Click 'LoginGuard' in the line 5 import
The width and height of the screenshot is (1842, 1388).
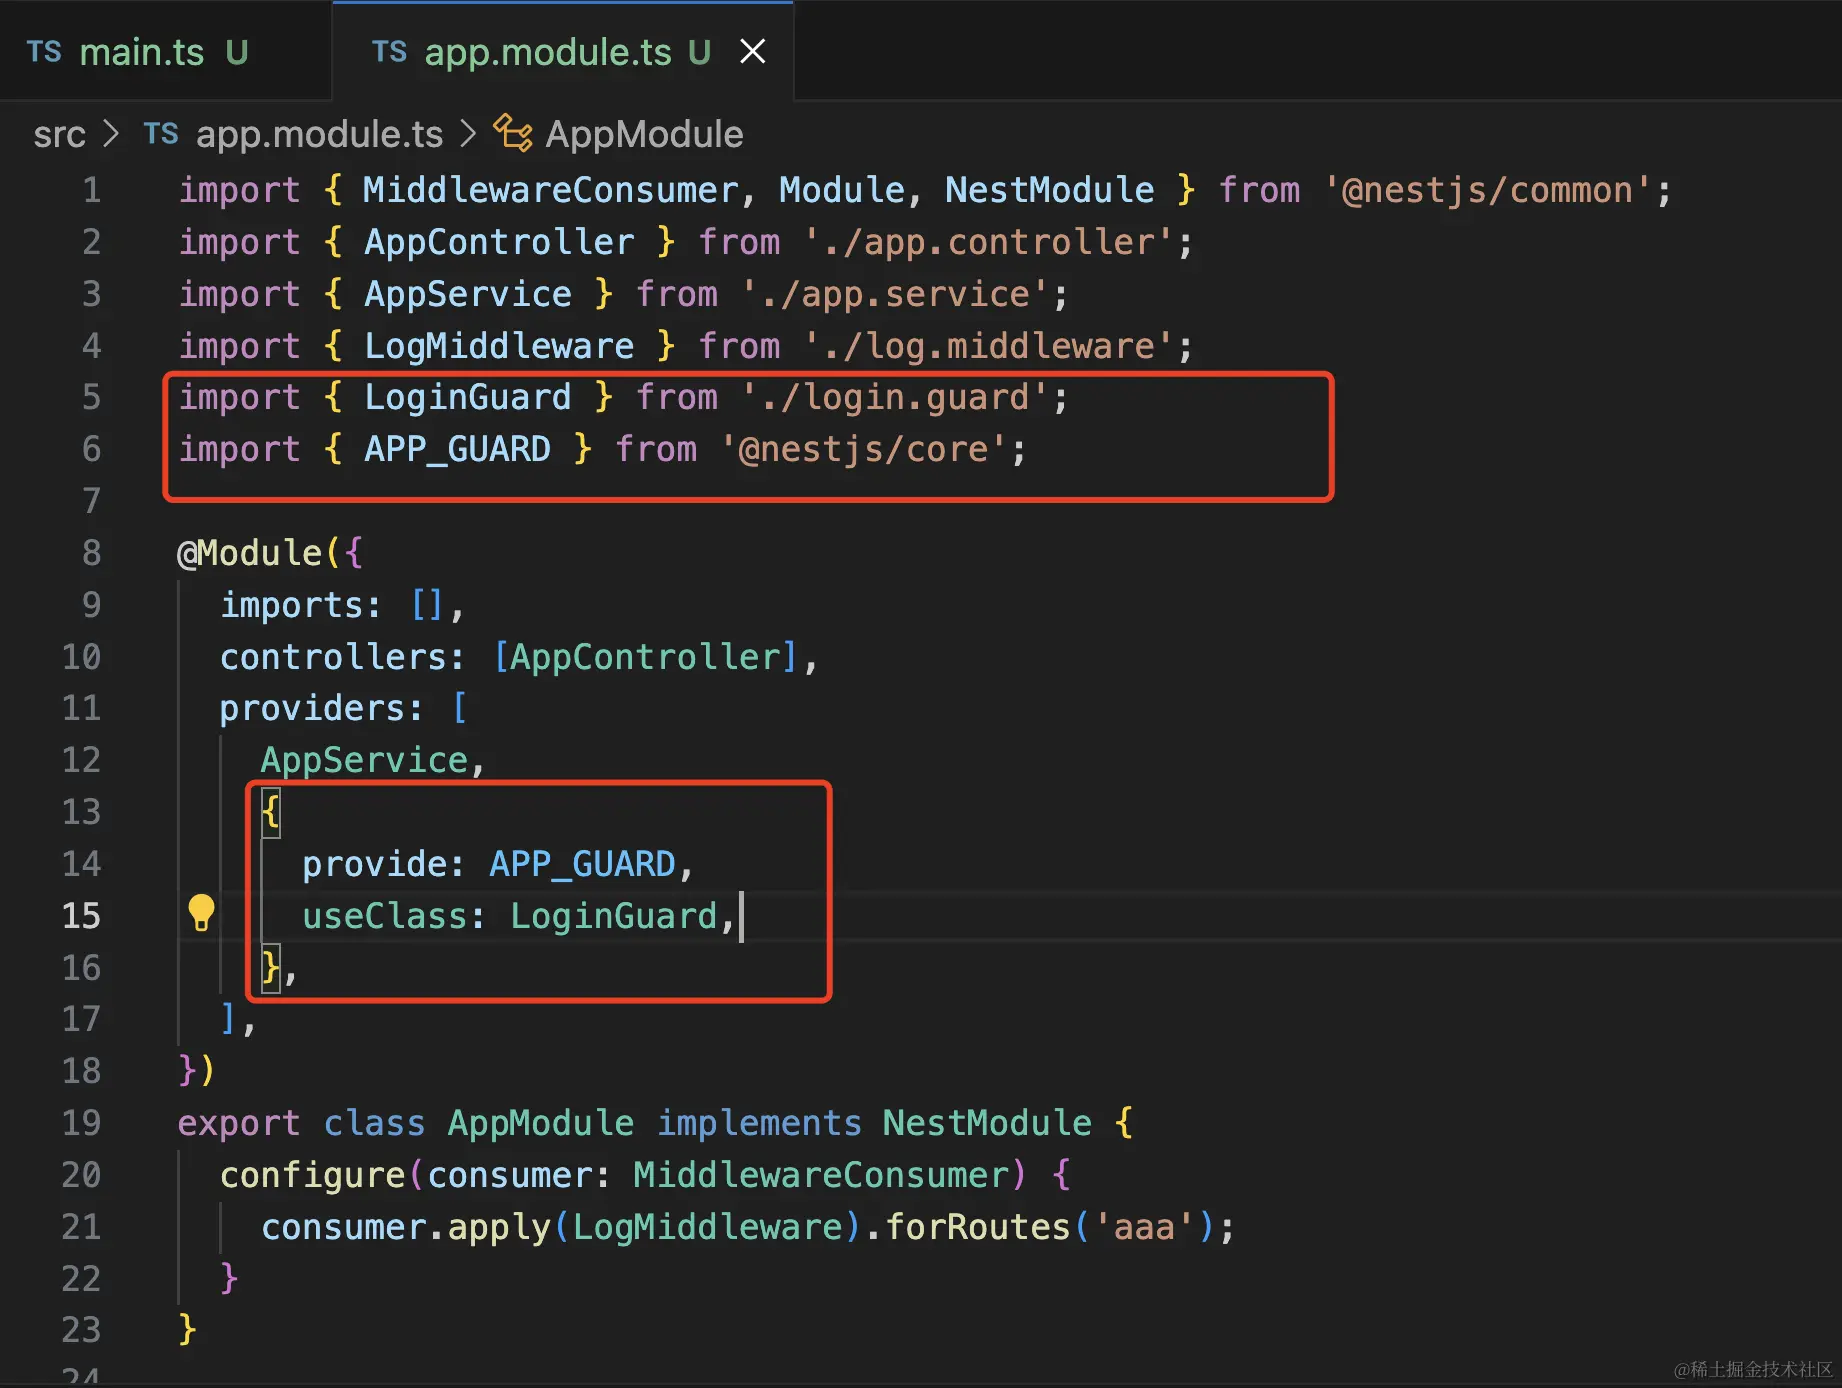click(x=467, y=397)
